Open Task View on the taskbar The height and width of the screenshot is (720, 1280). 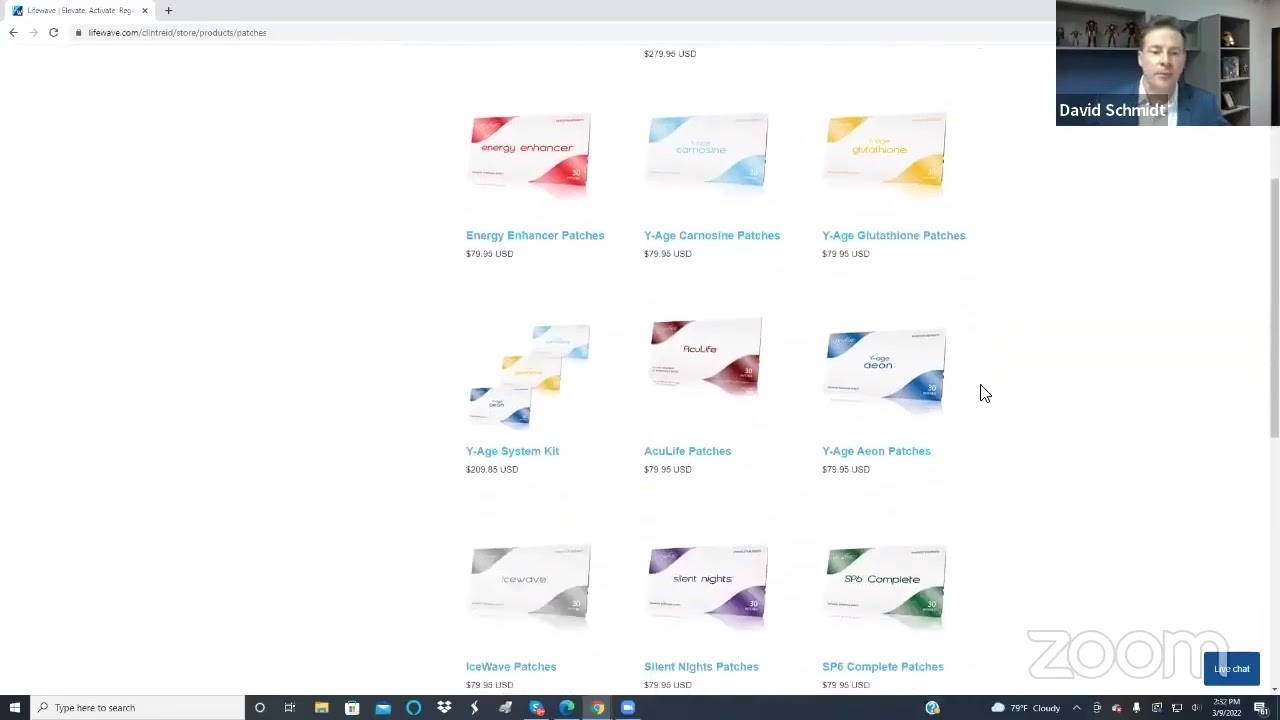290,708
